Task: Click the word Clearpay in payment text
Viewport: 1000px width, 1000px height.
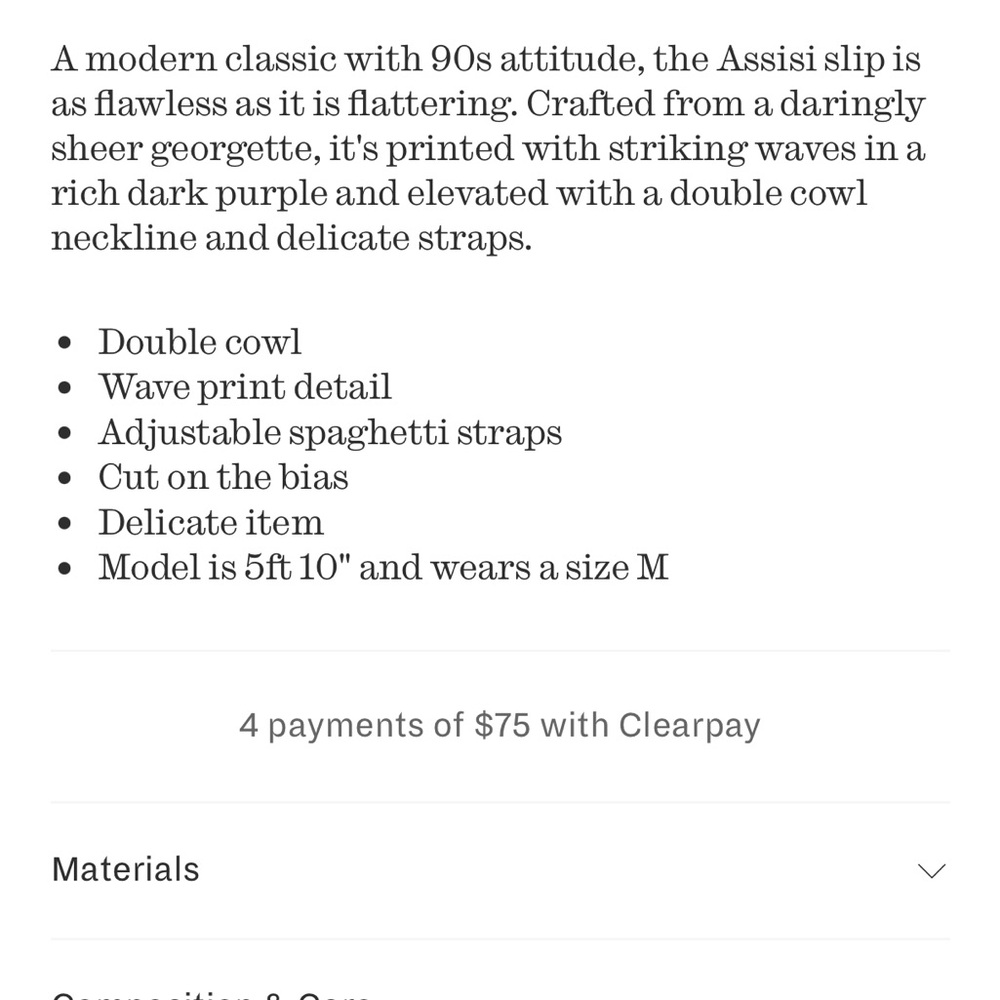Action: click(689, 726)
